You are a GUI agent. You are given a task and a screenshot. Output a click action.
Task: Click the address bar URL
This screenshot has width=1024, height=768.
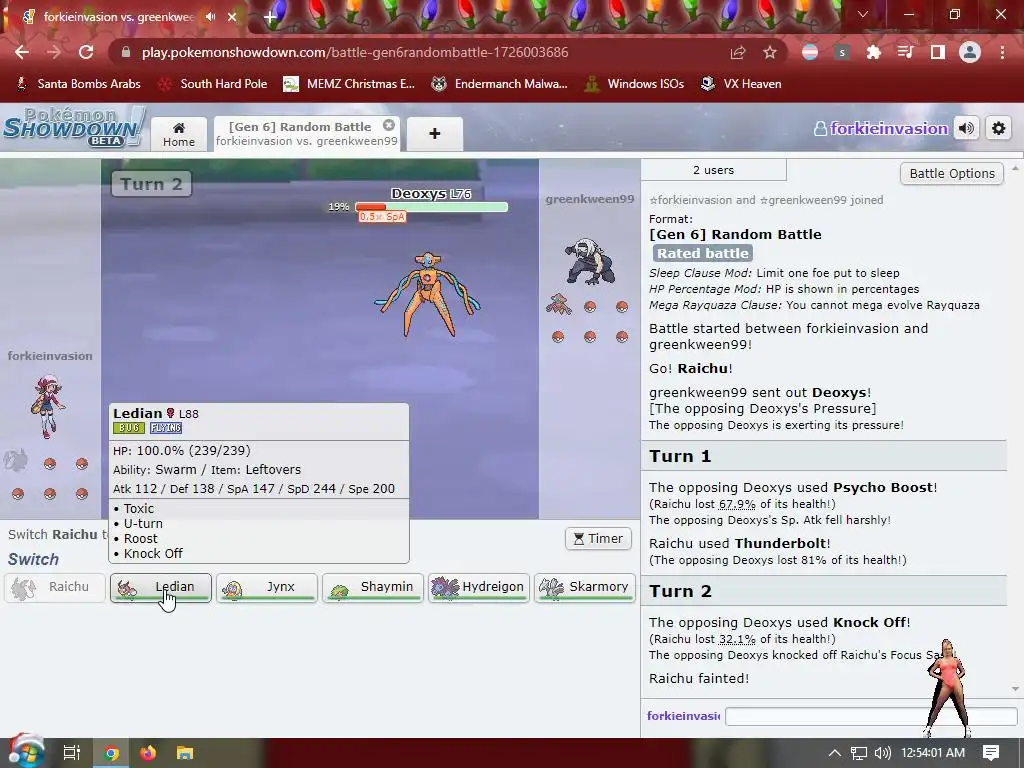pyautogui.click(x=355, y=52)
